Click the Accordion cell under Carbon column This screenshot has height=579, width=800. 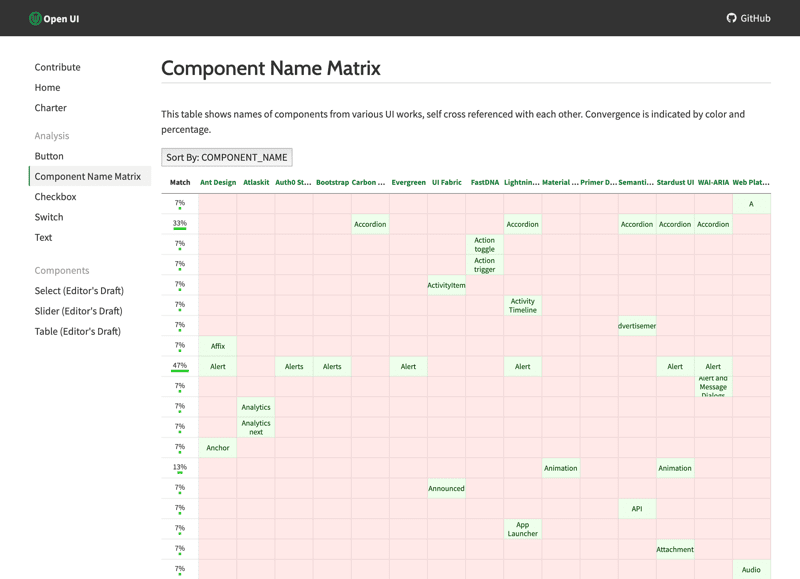pos(370,224)
